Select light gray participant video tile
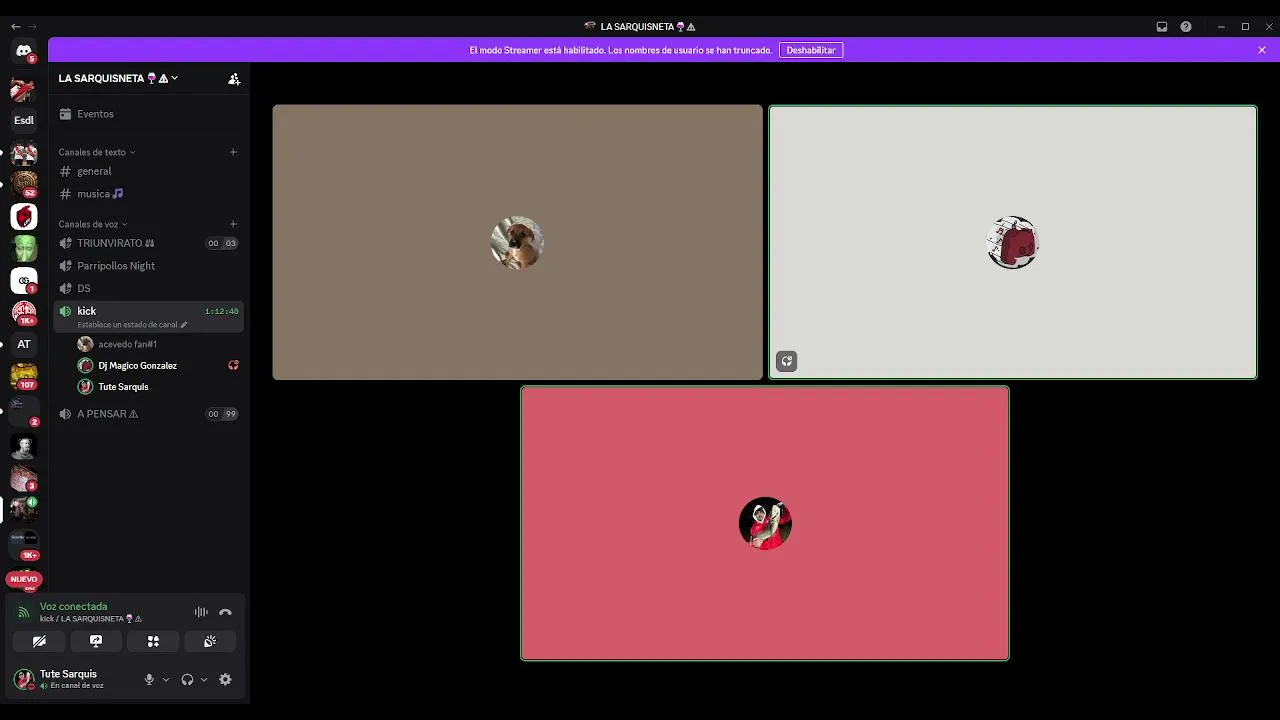 point(1013,242)
